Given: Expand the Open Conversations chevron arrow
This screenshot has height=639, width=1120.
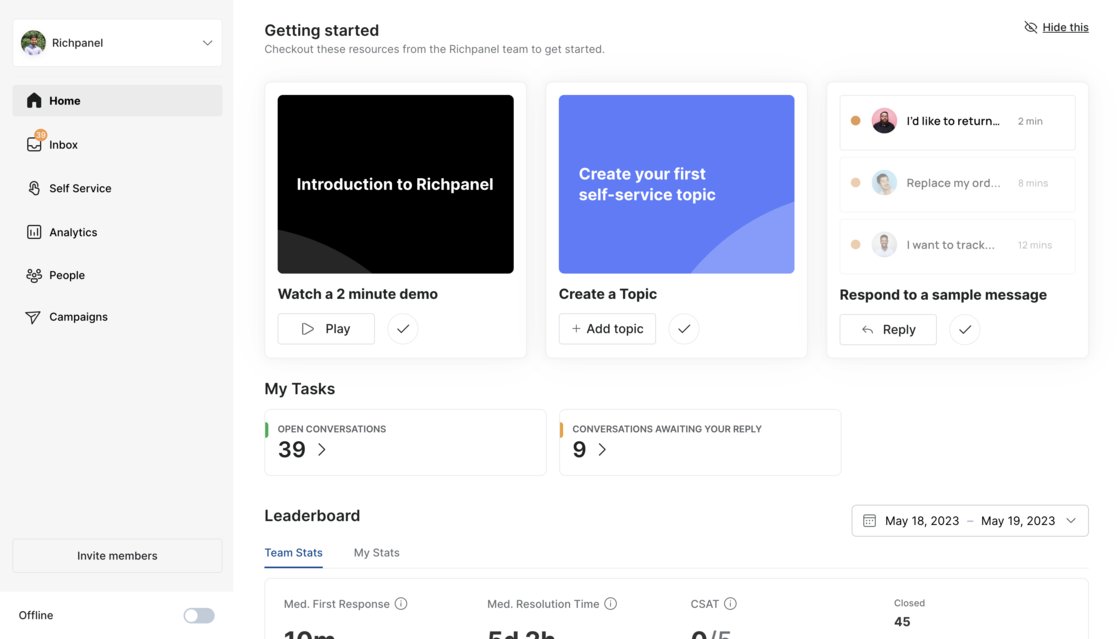Looking at the screenshot, I should click(322, 450).
